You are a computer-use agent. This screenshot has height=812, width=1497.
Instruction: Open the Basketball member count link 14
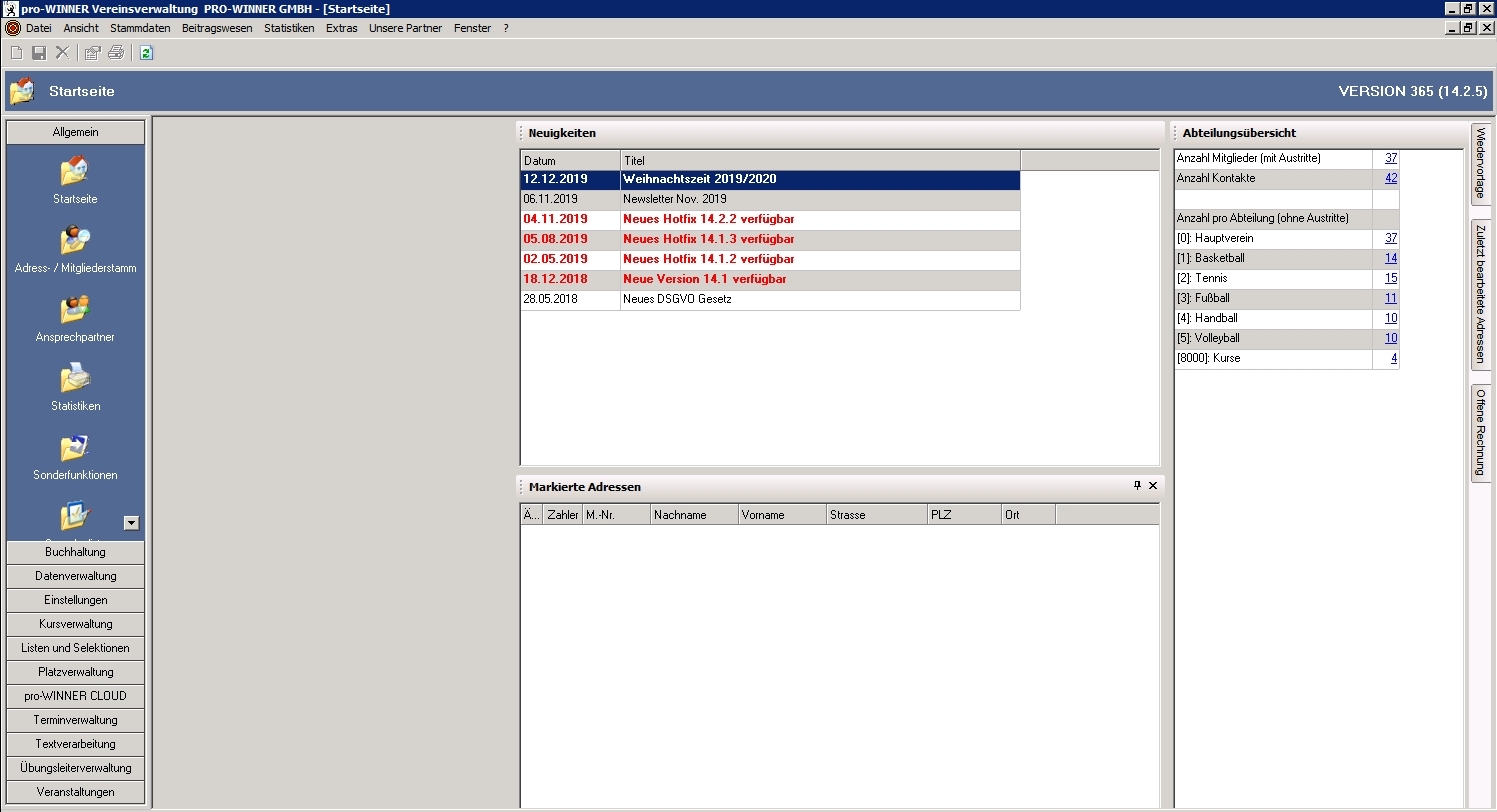pyautogui.click(x=1391, y=258)
